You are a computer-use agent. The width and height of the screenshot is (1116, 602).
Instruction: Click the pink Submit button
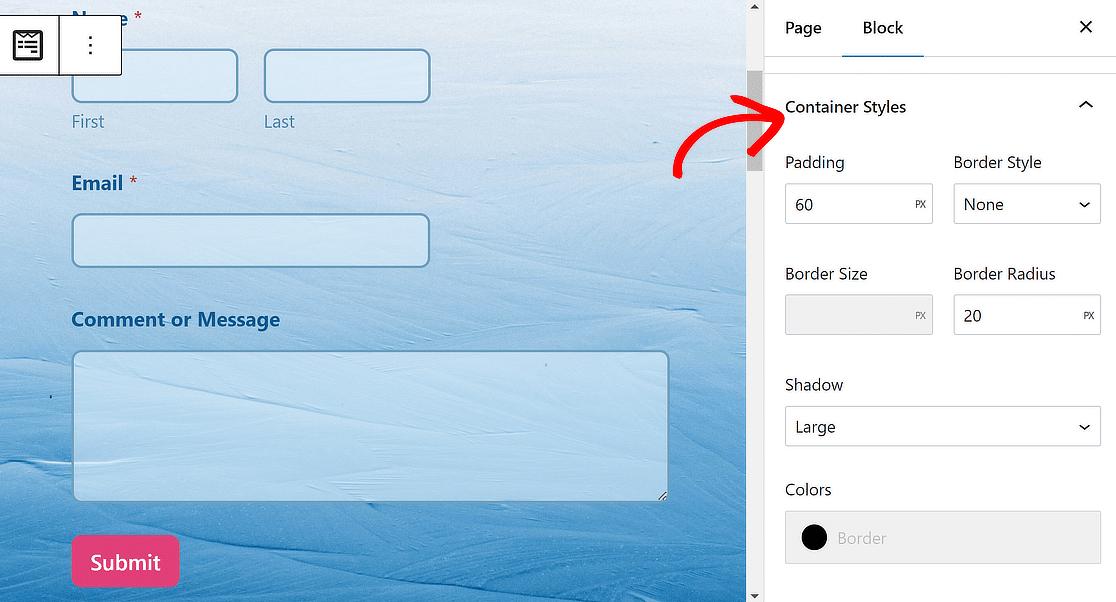(x=125, y=561)
